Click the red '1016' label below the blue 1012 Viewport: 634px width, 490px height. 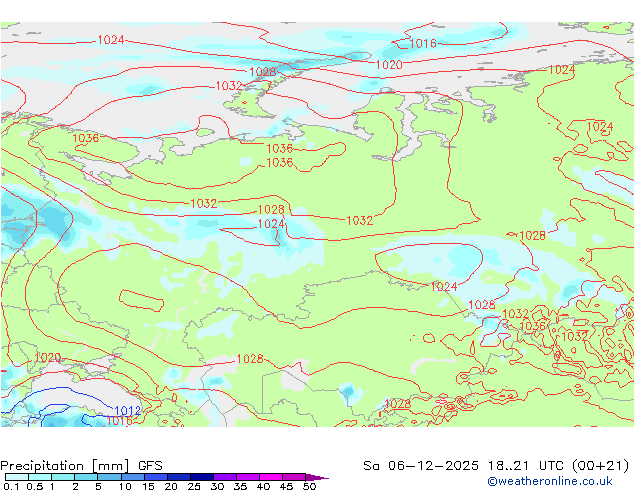pyautogui.click(x=119, y=421)
